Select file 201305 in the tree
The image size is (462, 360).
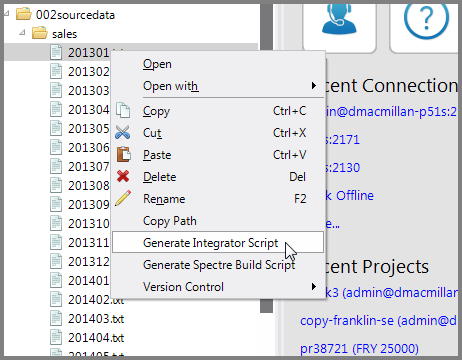89,128
